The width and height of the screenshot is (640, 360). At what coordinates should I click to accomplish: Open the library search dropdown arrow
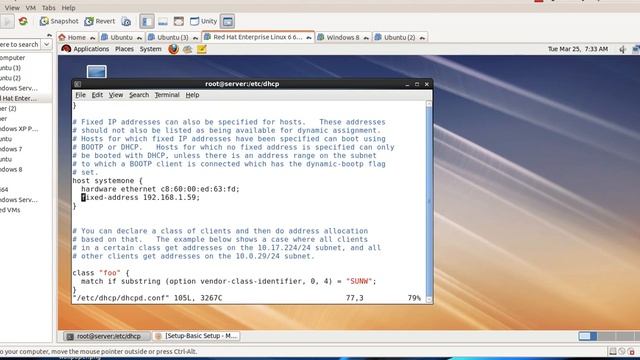47,44
